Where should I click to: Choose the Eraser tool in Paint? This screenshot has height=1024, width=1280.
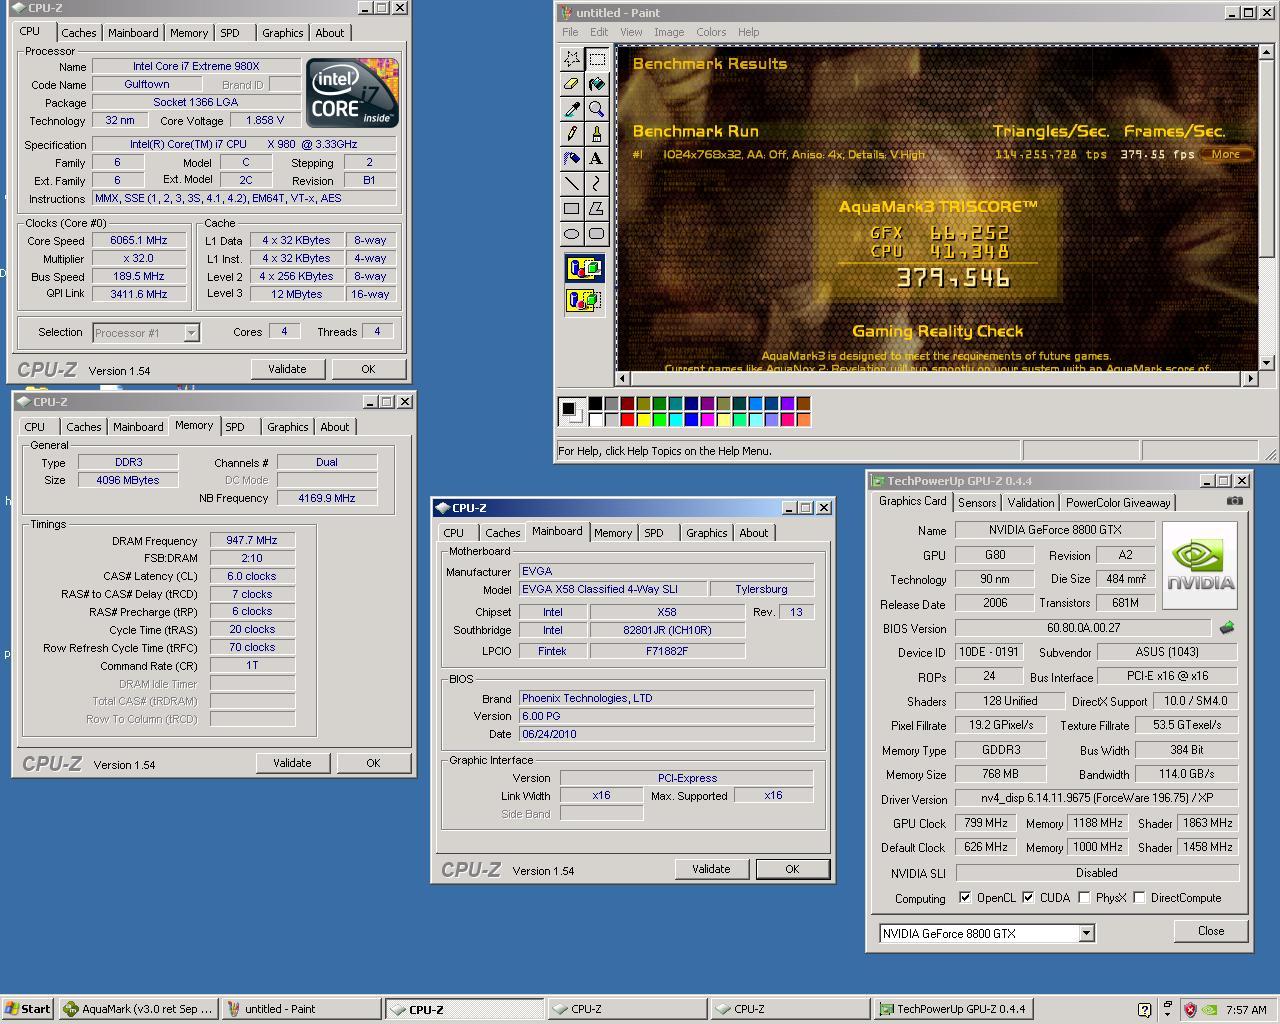click(572, 84)
